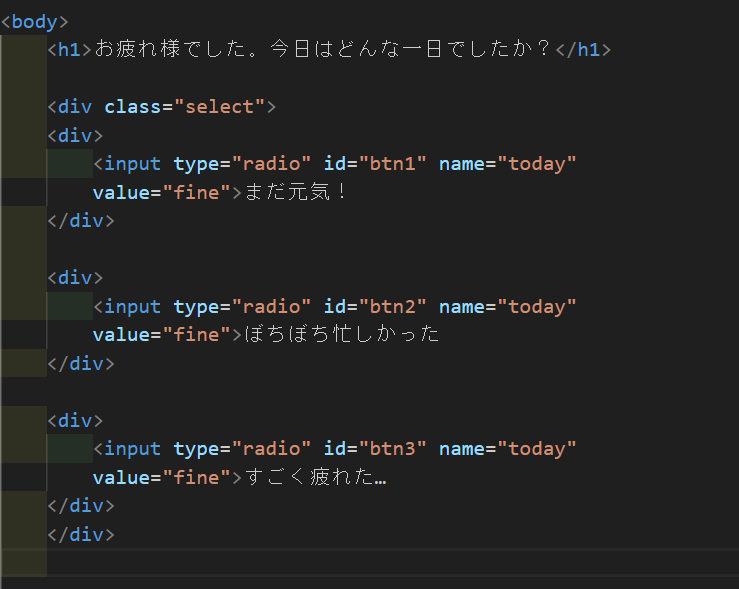Click value="fine" before すごく疲れた…
739x589 pixels.
point(162,478)
